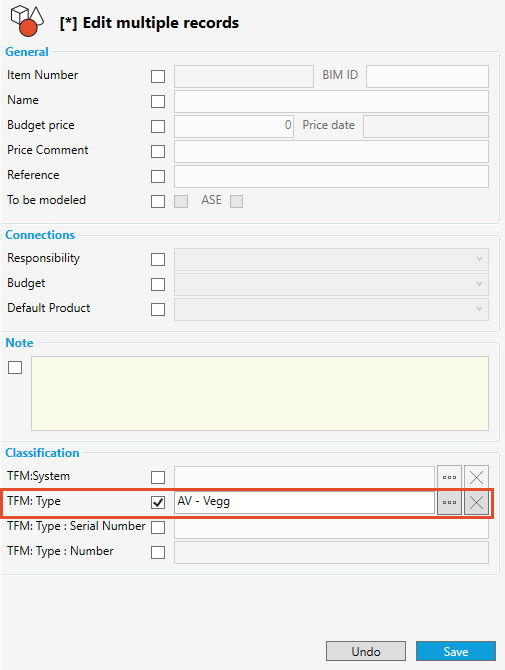Click the Undo button
Image resolution: width=505 pixels, height=670 pixels.
pos(366,651)
